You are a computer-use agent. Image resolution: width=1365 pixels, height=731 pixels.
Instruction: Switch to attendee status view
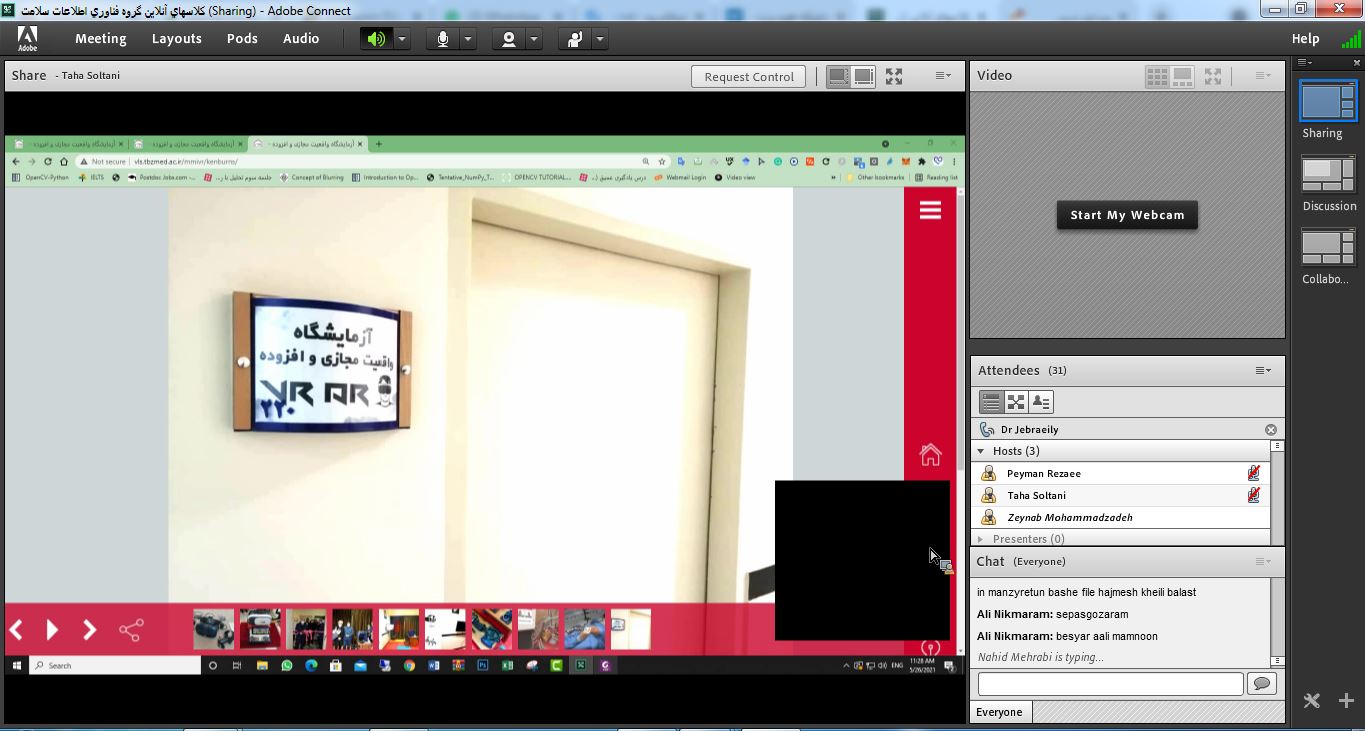(x=1041, y=402)
